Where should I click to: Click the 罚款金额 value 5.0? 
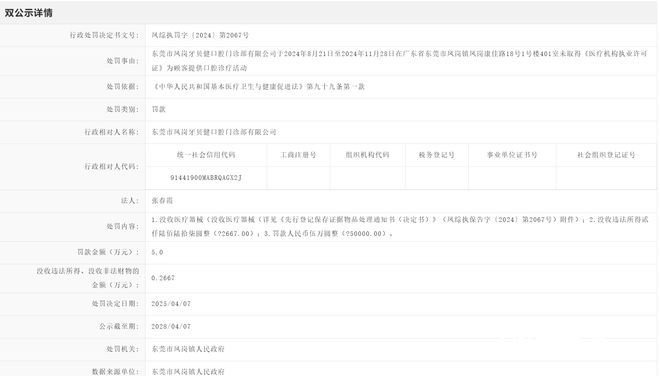click(x=157, y=252)
